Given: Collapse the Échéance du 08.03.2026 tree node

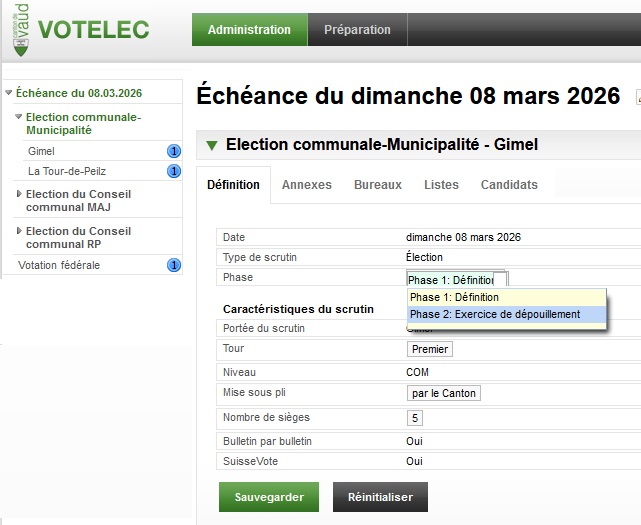Looking at the screenshot, I should pos(9,93).
